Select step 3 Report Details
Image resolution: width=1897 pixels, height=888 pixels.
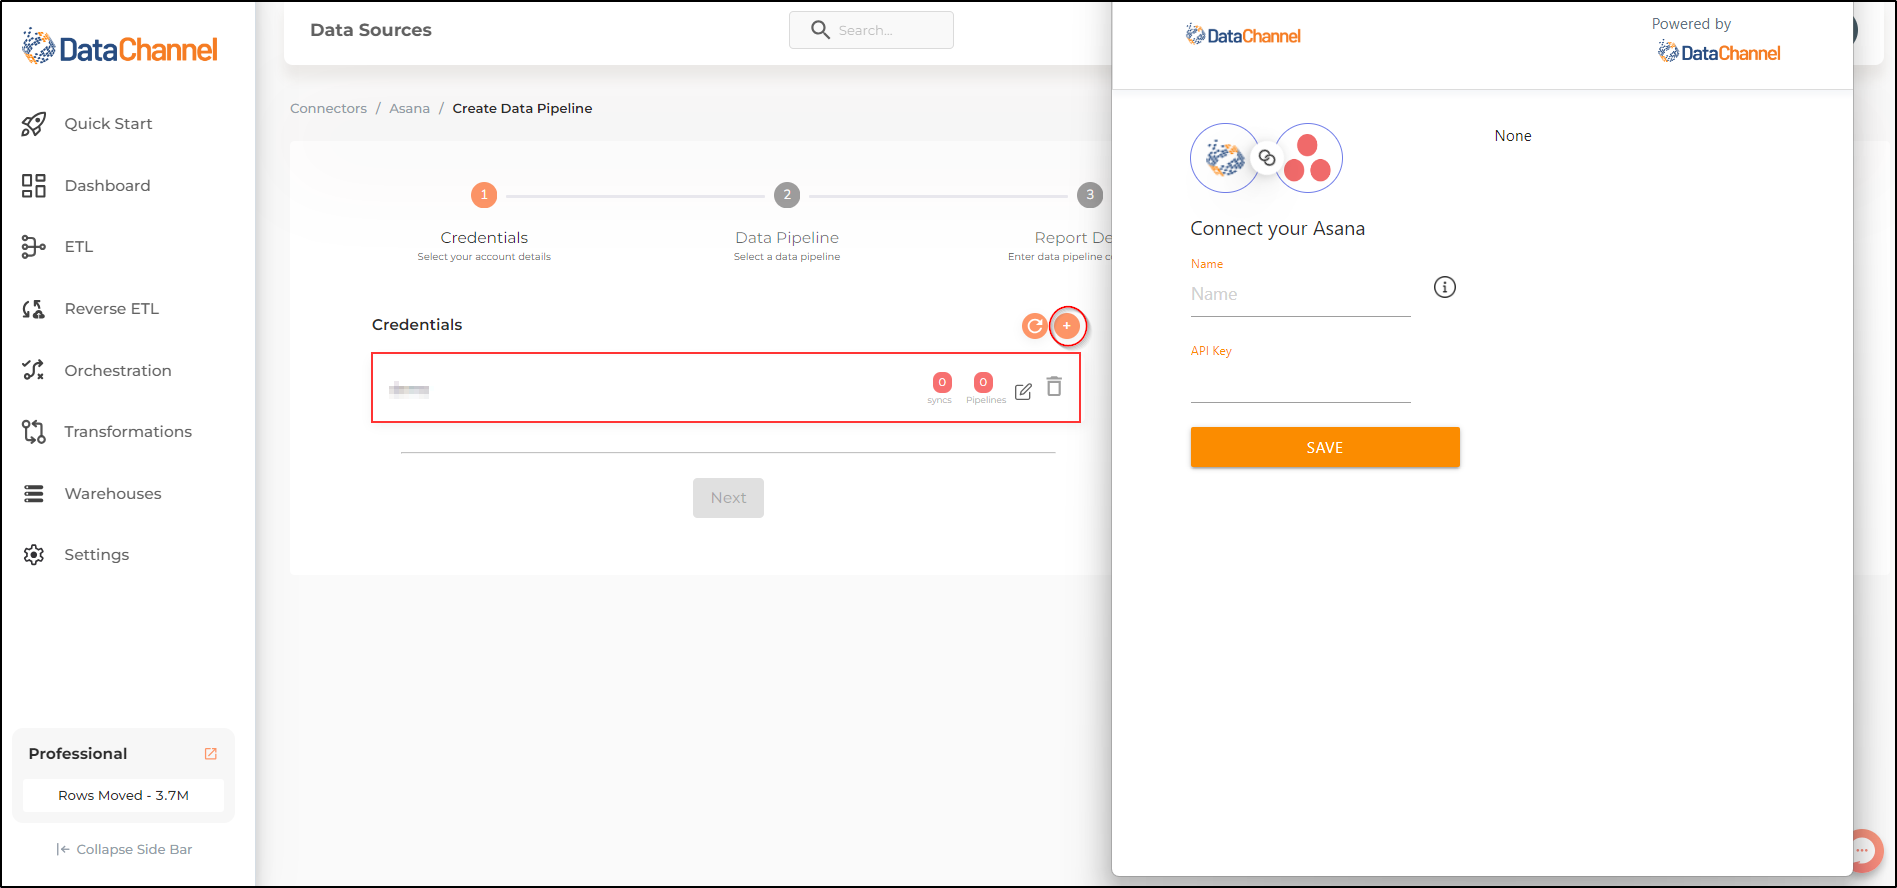(1090, 195)
